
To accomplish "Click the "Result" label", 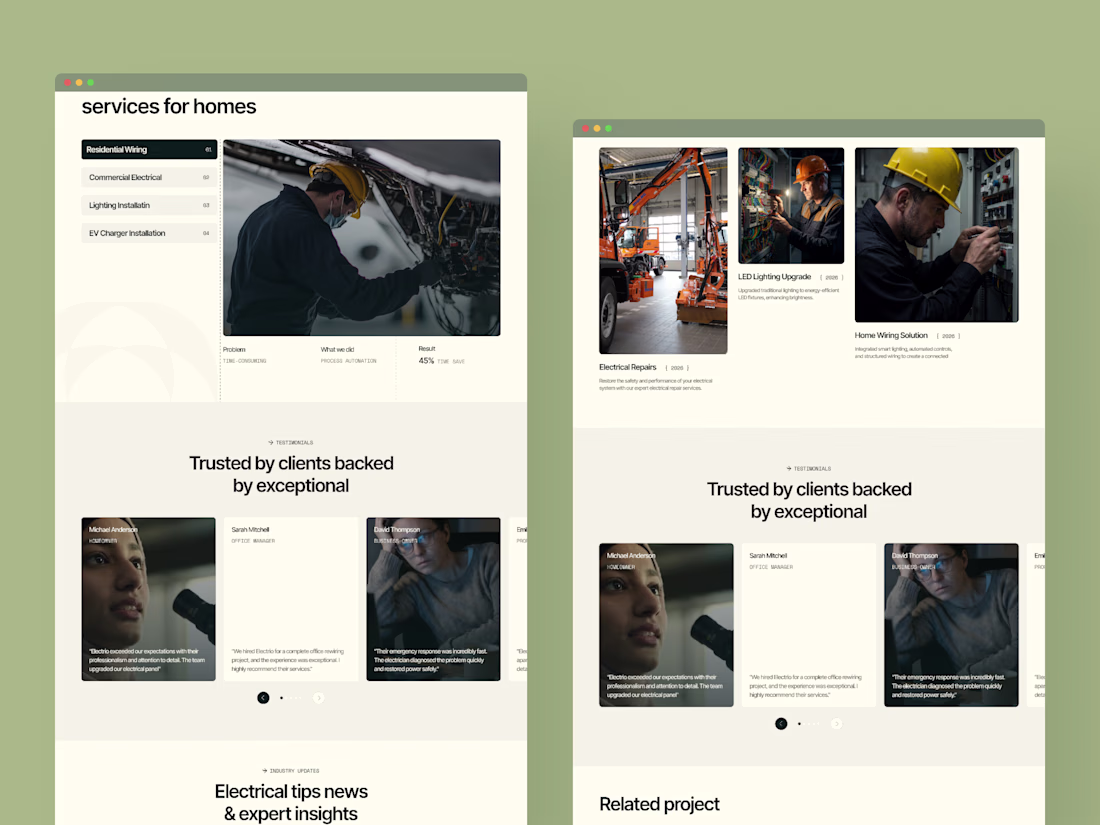I will [x=427, y=349].
